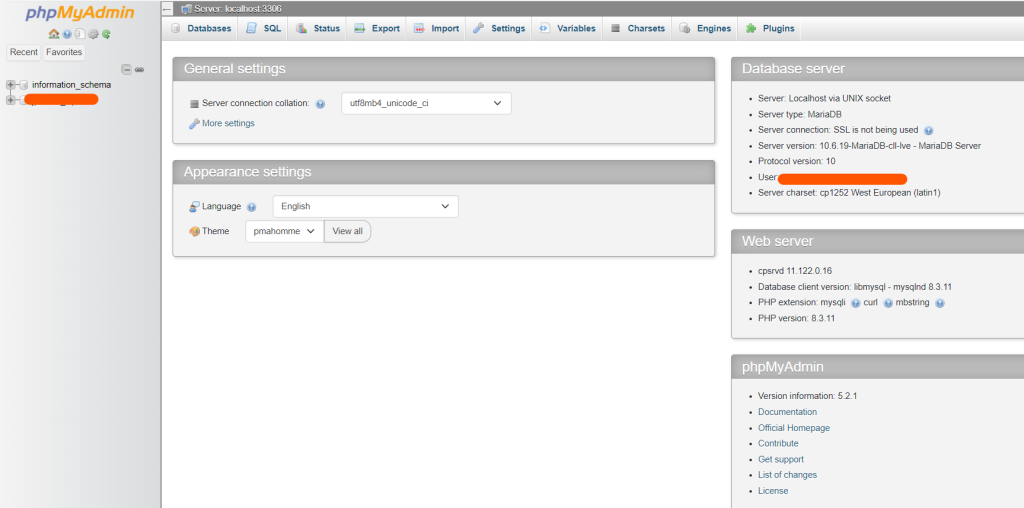The height and width of the screenshot is (508, 1024).
Task: Open the Documentation link
Action: coord(787,412)
